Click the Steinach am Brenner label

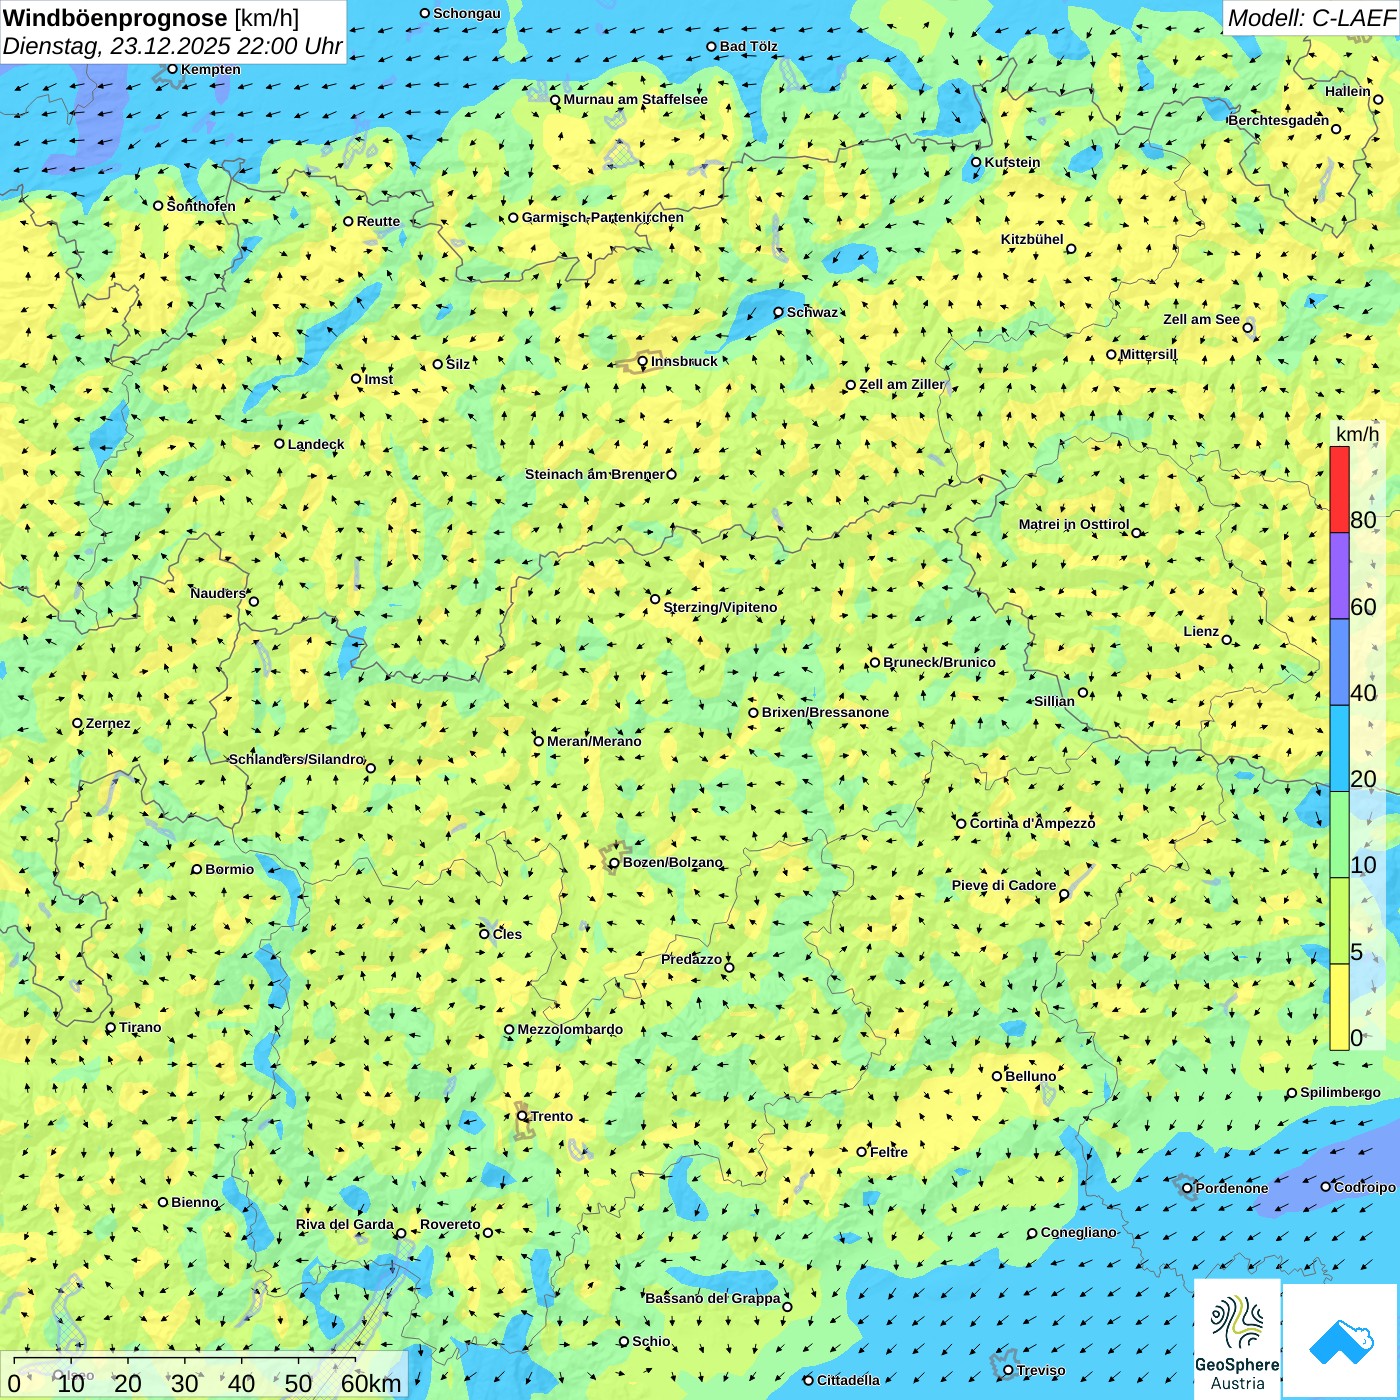pos(595,474)
